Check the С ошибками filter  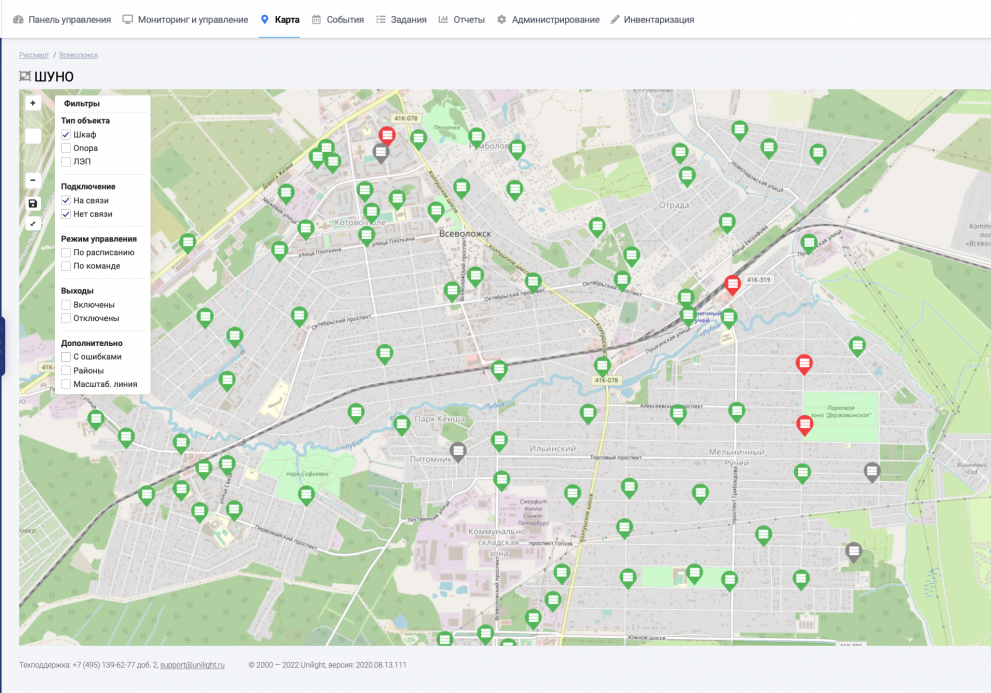coord(66,356)
